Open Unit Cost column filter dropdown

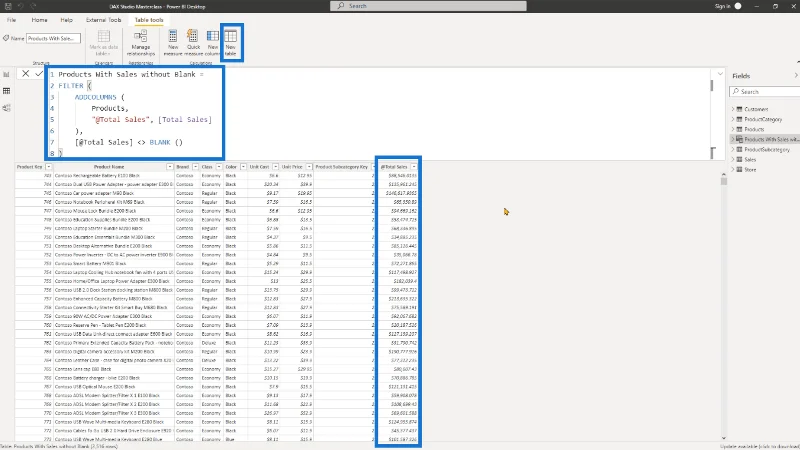[x=276, y=167]
